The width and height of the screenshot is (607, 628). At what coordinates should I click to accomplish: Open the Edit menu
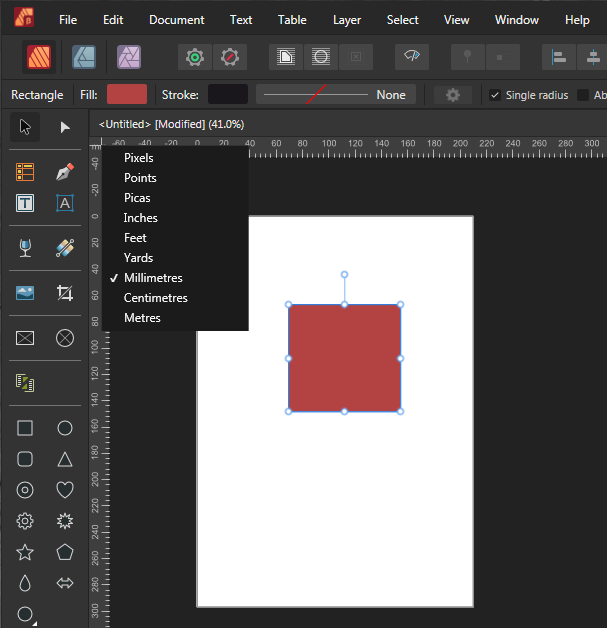(113, 20)
